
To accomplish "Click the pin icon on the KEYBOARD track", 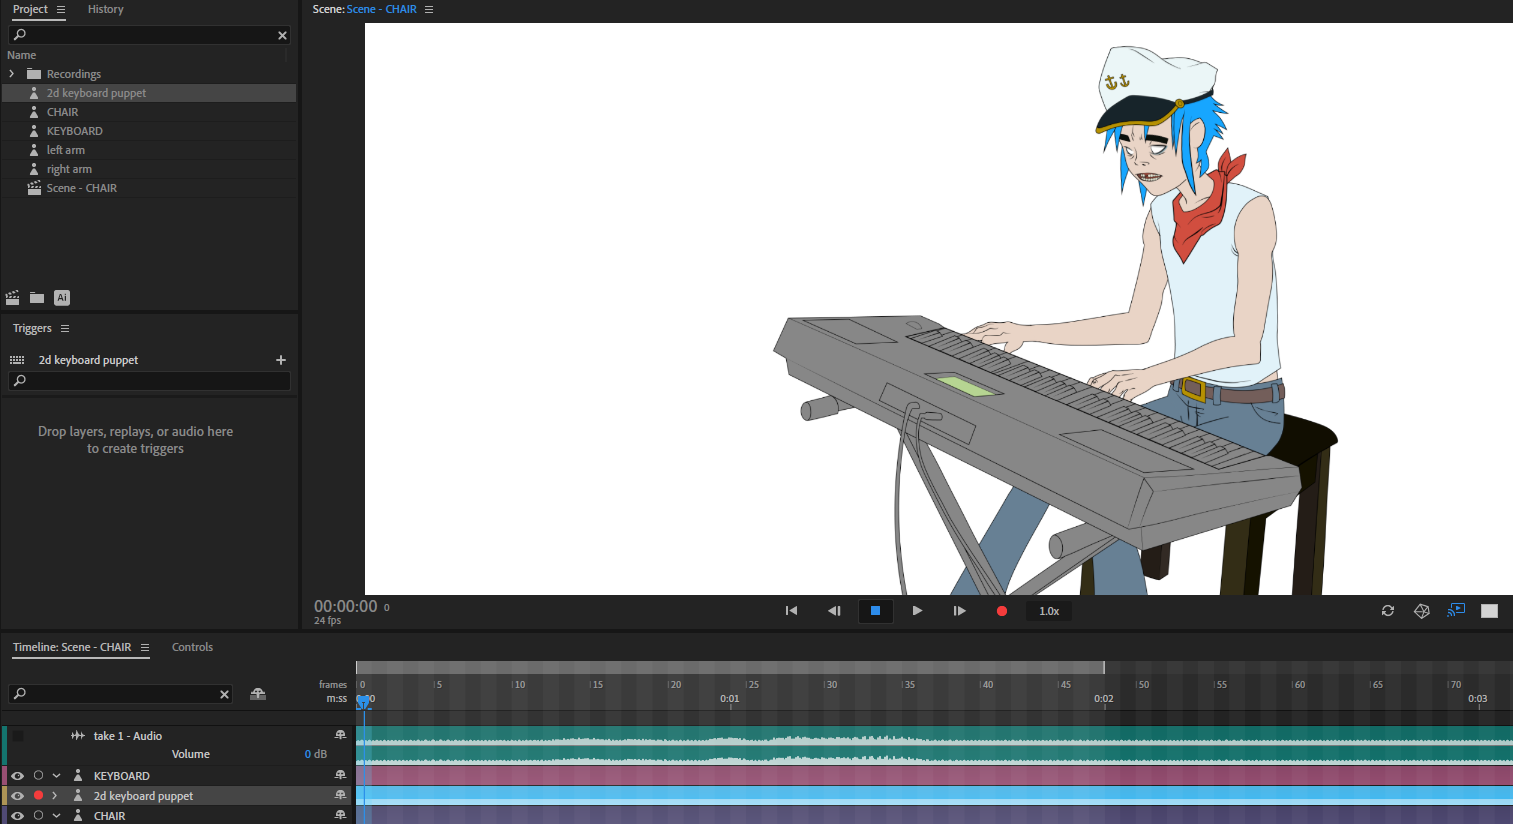I will (340, 775).
